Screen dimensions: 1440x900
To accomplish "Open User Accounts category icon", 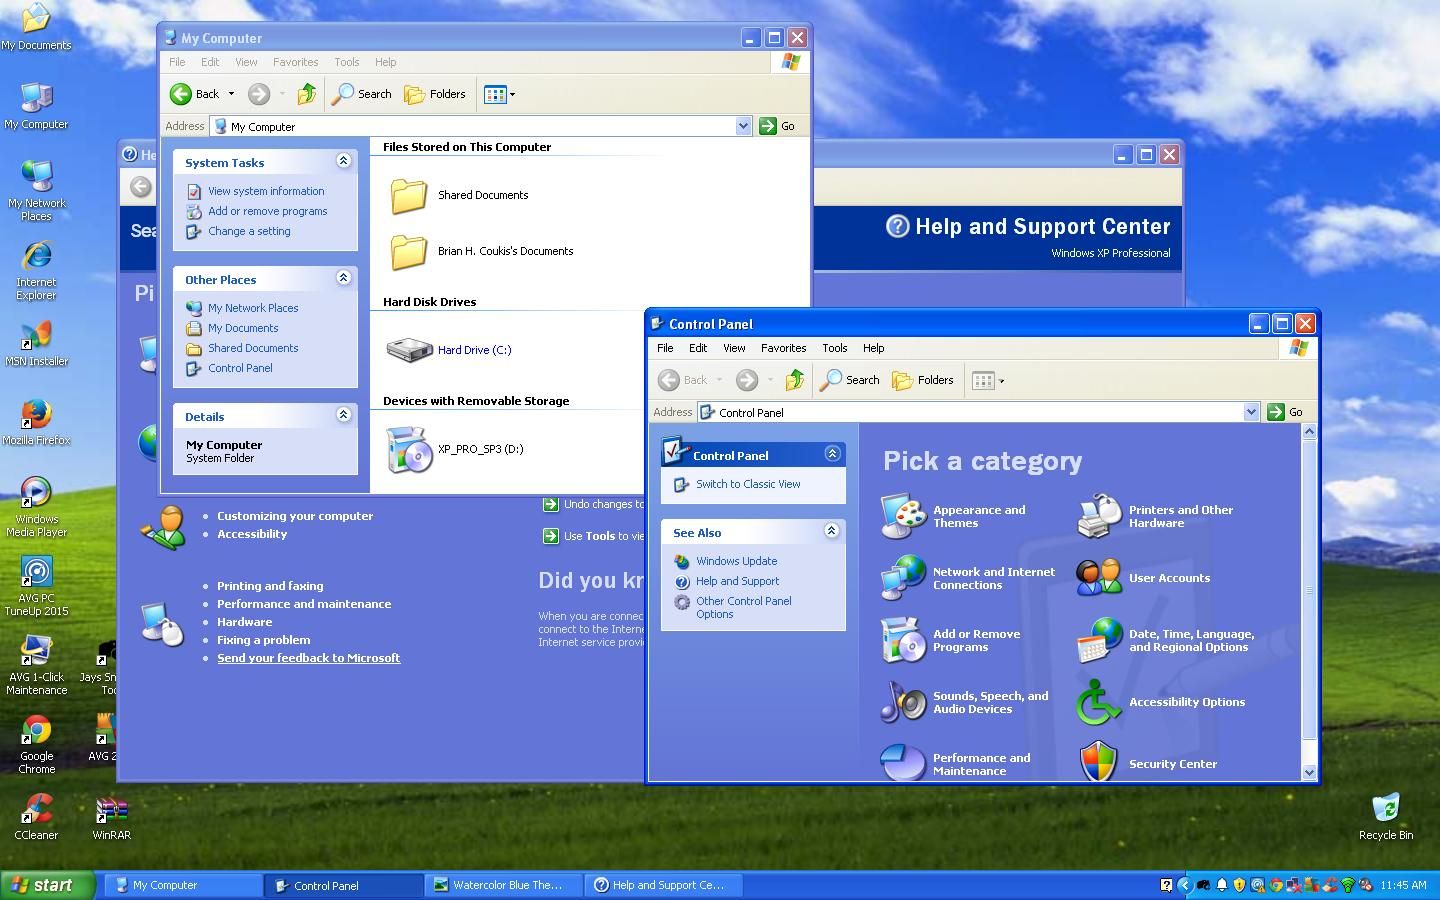I will (x=1099, y=578).
